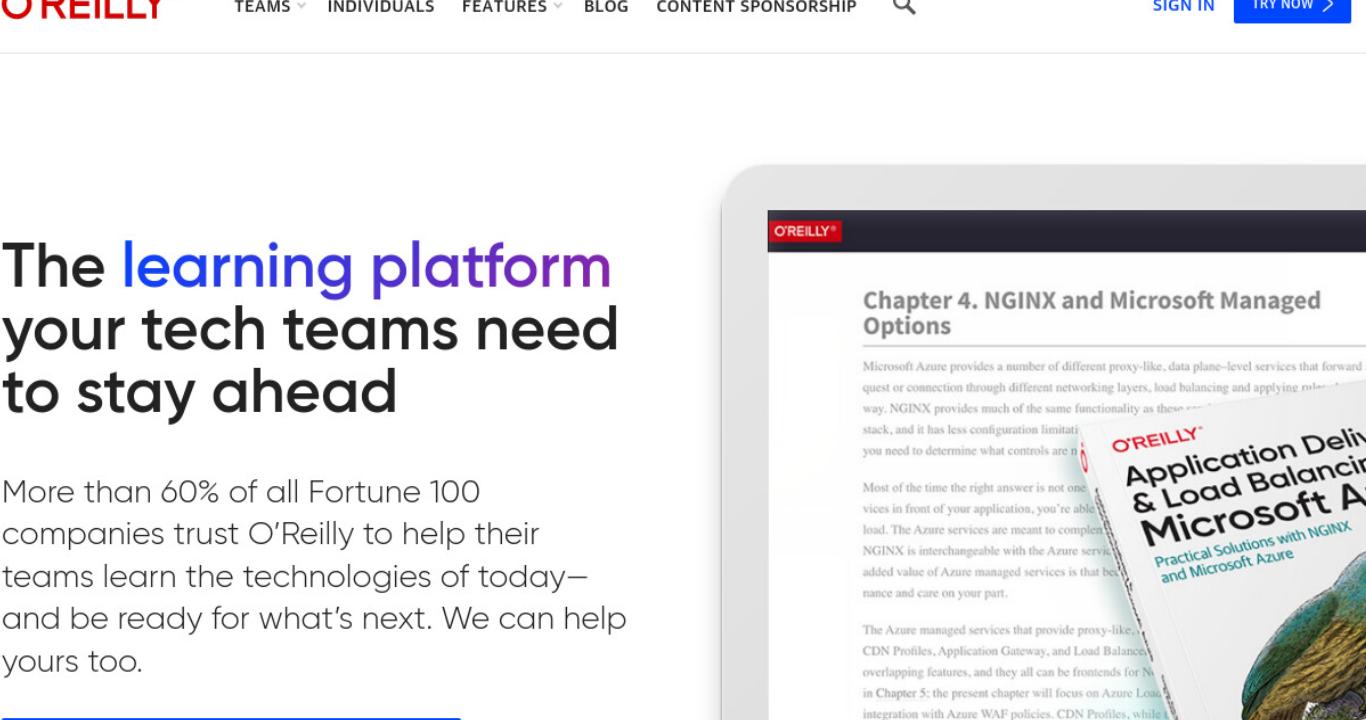The height and width of the screenshot is (720, 1366).
Task: Open the Individuals page
Action: [381, 7]
